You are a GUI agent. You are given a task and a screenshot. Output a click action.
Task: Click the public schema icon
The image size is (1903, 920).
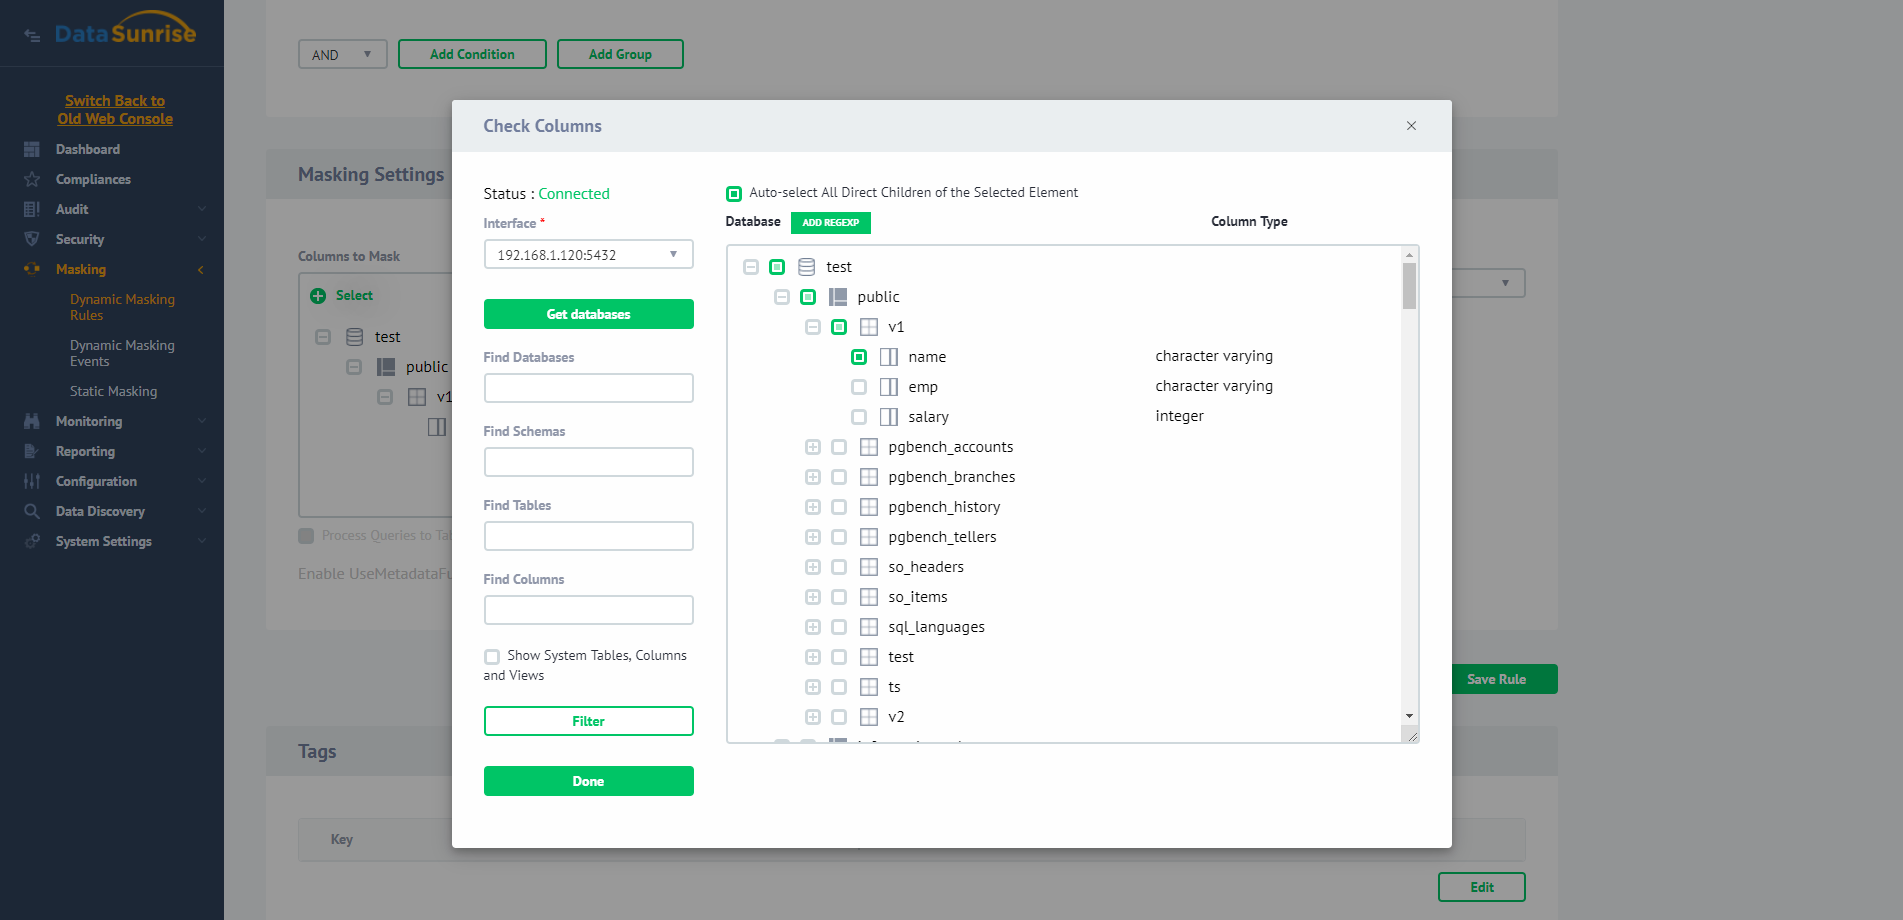(x=838, y=297)
